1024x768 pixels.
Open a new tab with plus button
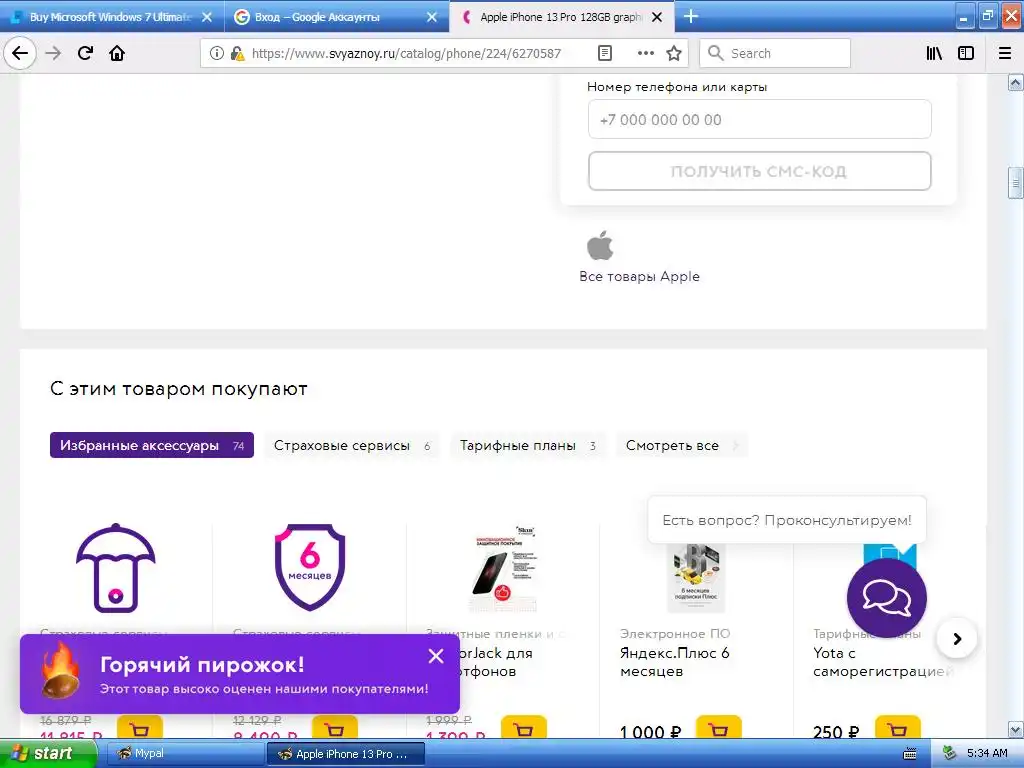(x=690, y=16)
